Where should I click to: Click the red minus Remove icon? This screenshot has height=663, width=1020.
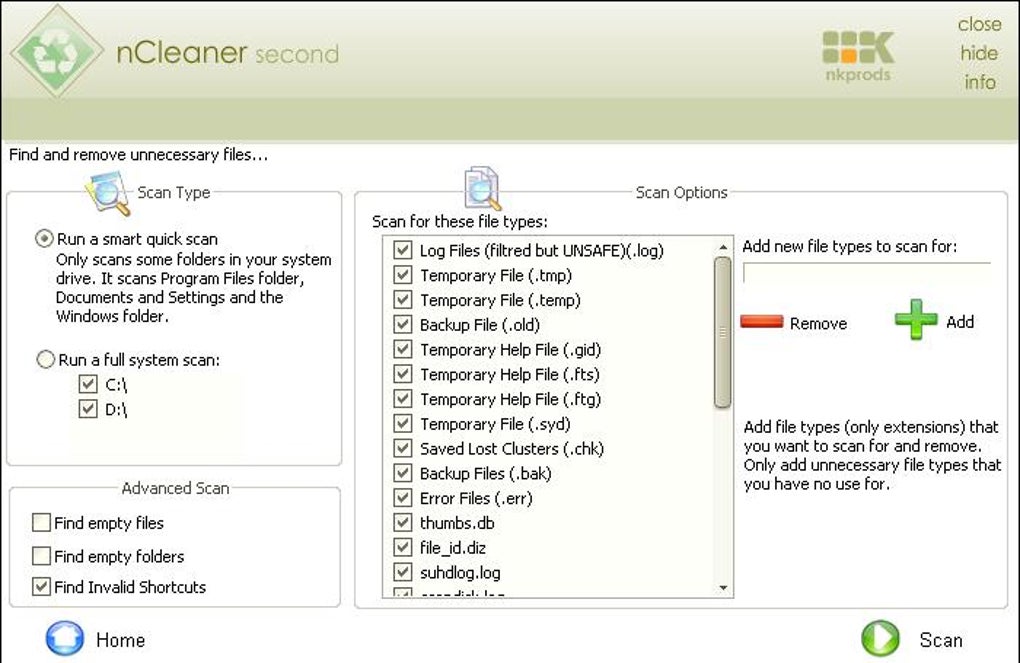point(762,321)
